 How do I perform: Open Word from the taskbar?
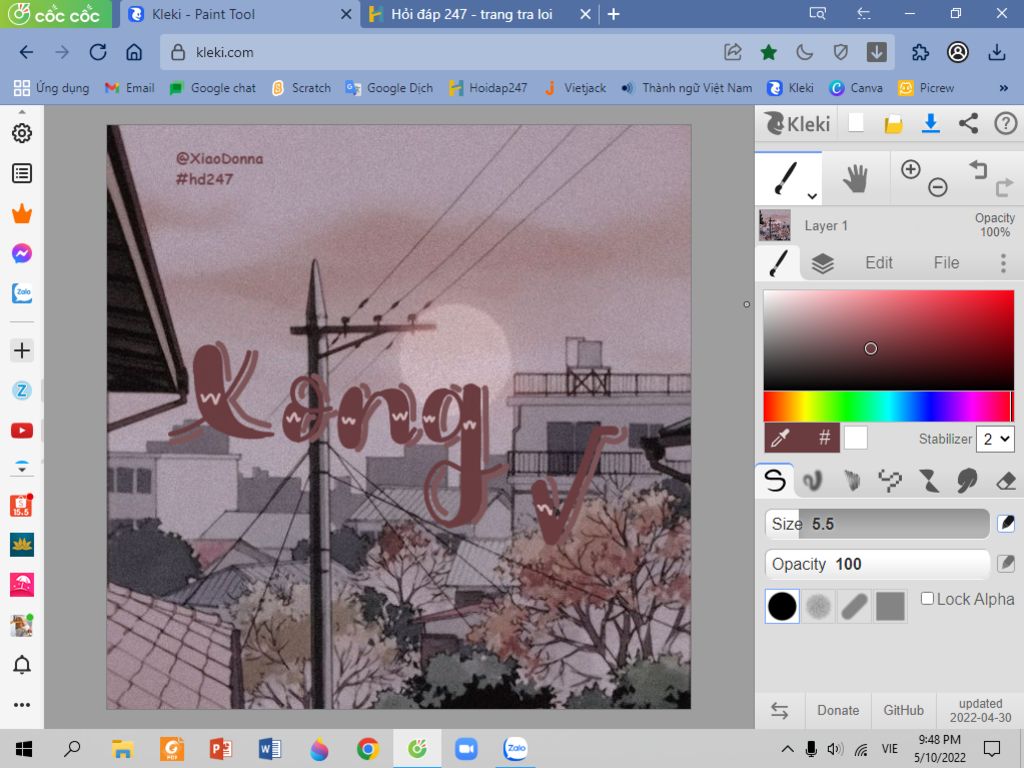[x=269, y=748]
